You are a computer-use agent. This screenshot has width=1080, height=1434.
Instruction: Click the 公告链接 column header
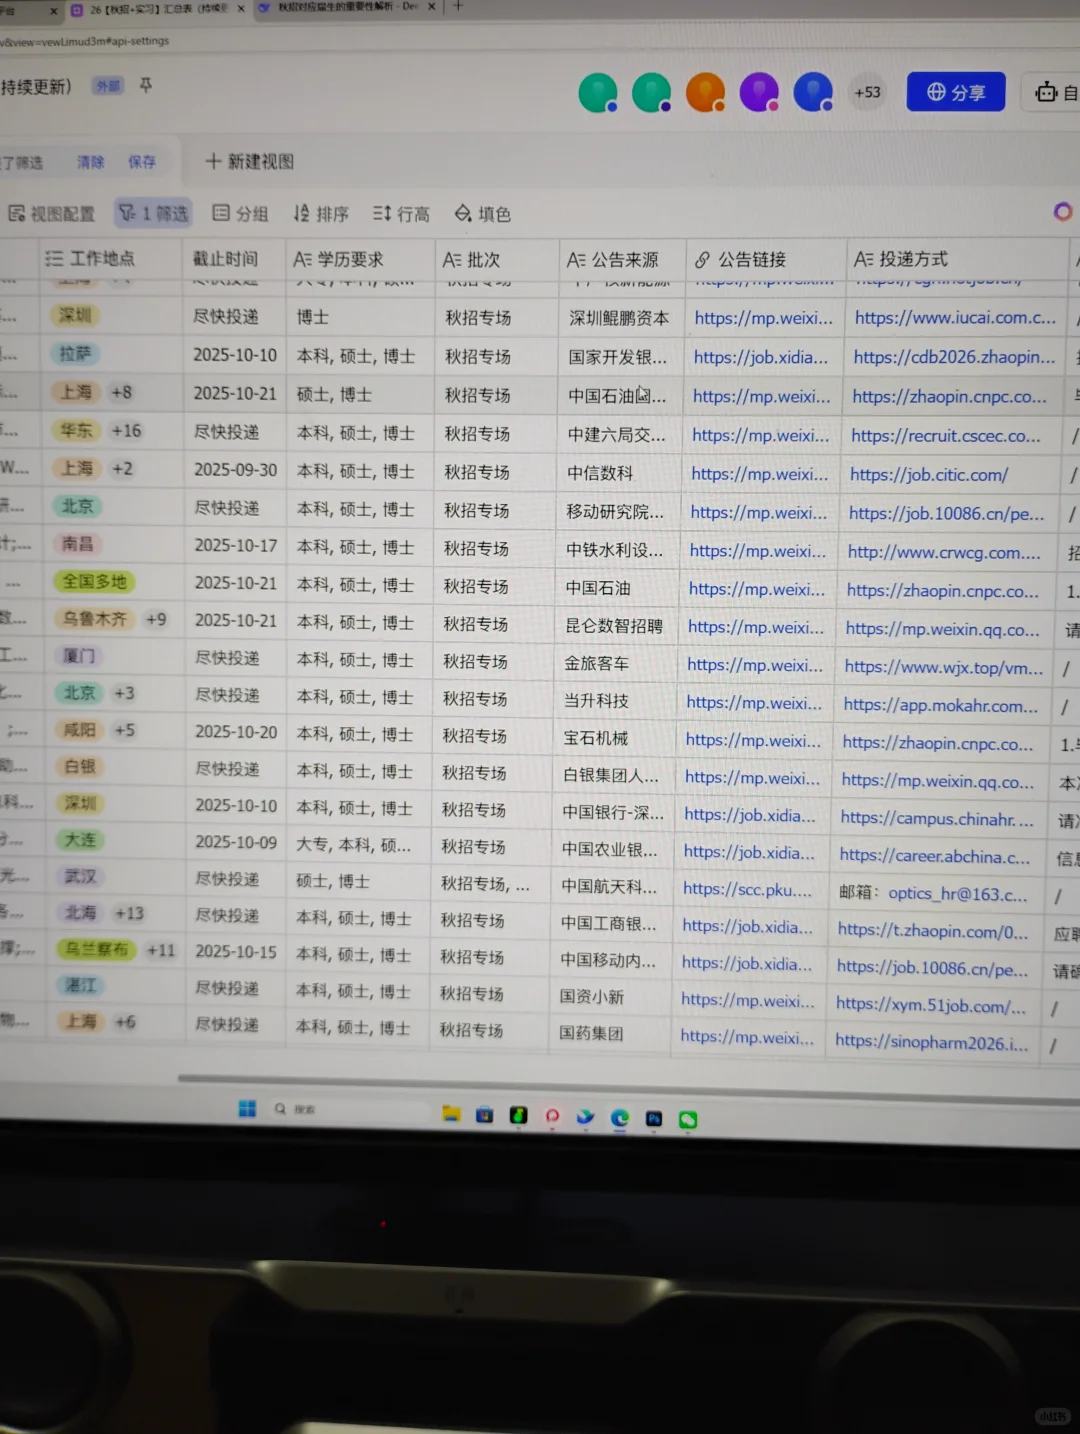click(x=766, y=260)
